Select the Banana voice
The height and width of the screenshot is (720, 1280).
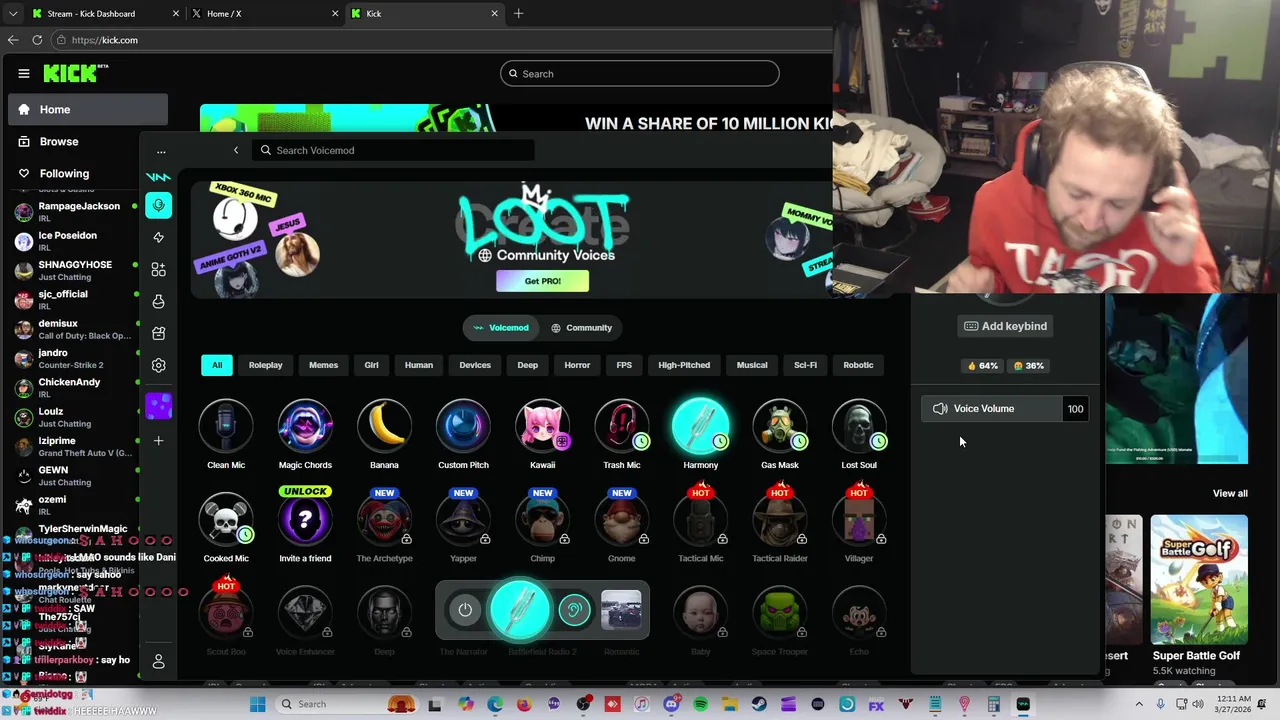click(384, 427)
